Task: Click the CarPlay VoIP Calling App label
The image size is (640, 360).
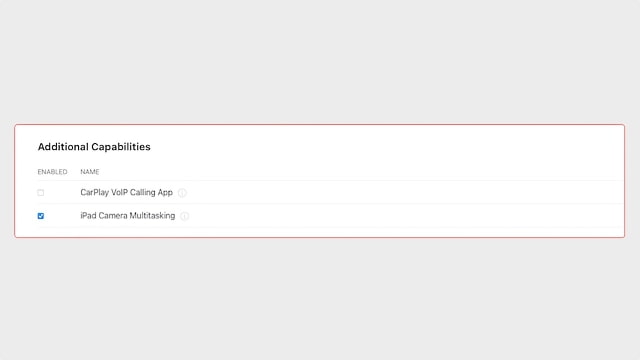Action: click(x=127, y=192)
